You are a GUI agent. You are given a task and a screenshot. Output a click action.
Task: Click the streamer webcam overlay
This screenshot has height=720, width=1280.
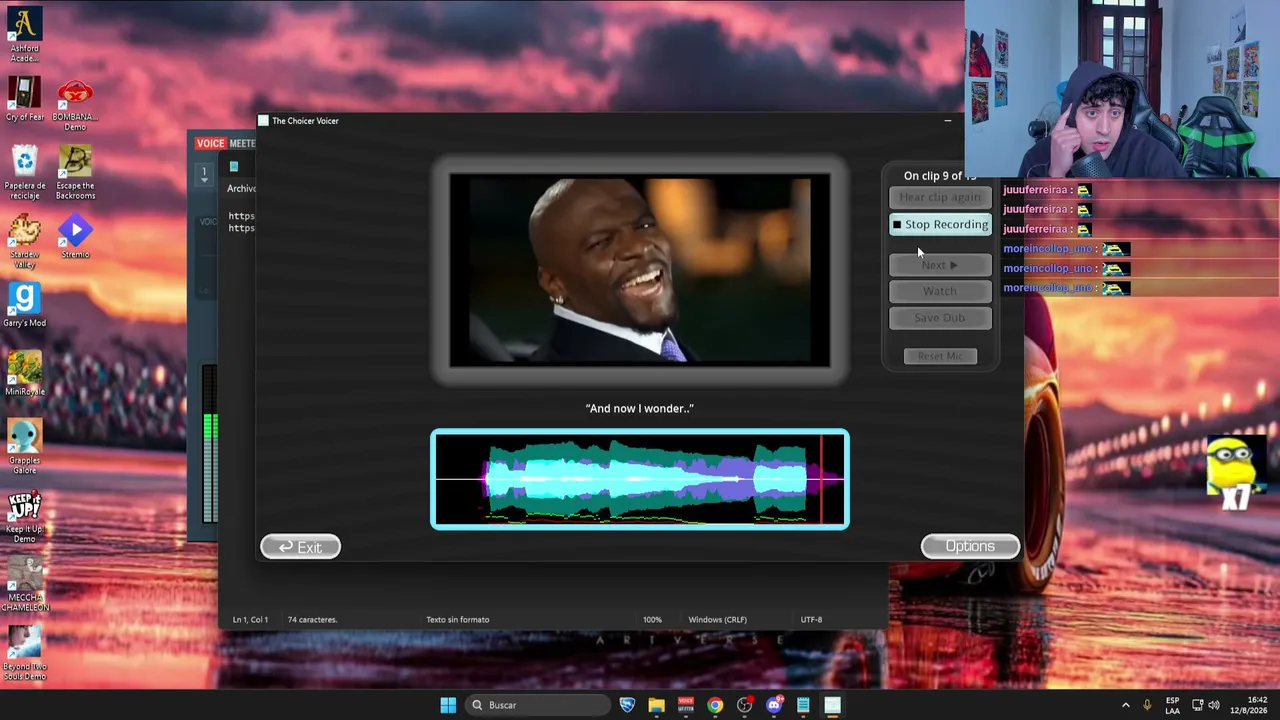(1122, 90)
